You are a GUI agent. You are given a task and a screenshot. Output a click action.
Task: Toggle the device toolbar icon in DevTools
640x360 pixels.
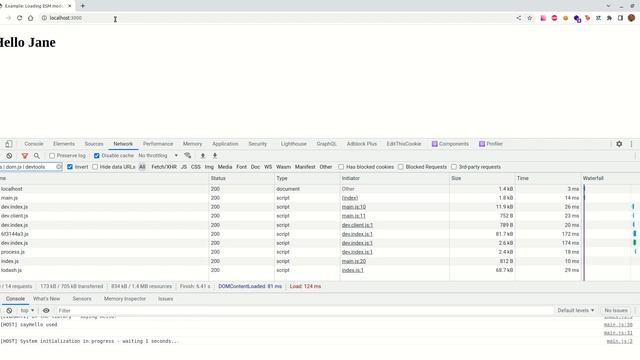click(x=9, y=144)
